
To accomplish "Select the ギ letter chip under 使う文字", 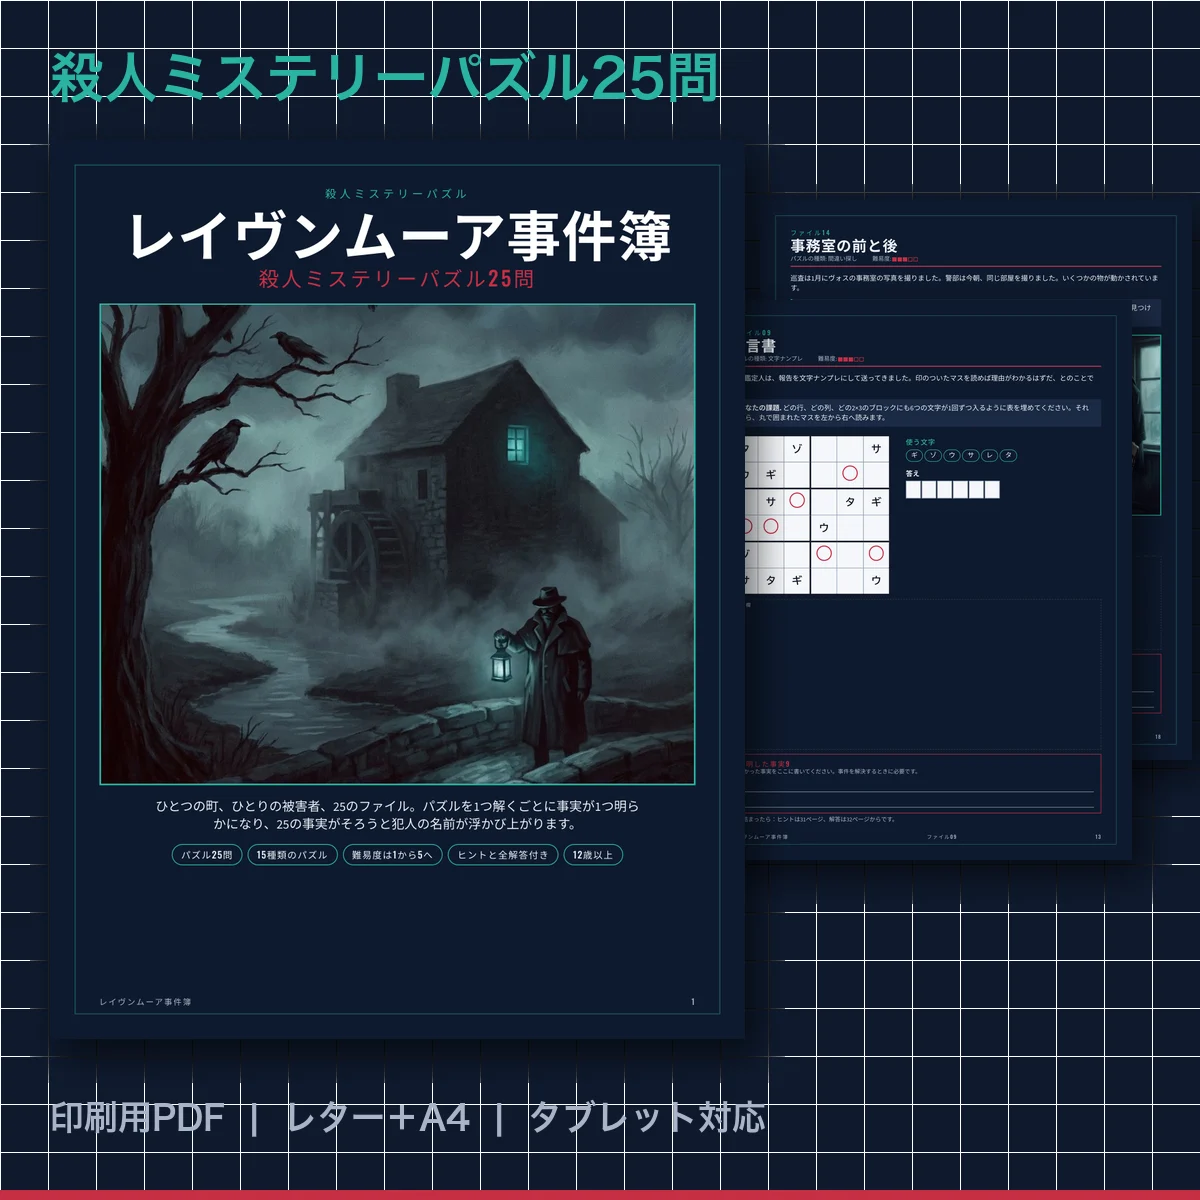I will (914, 455).
